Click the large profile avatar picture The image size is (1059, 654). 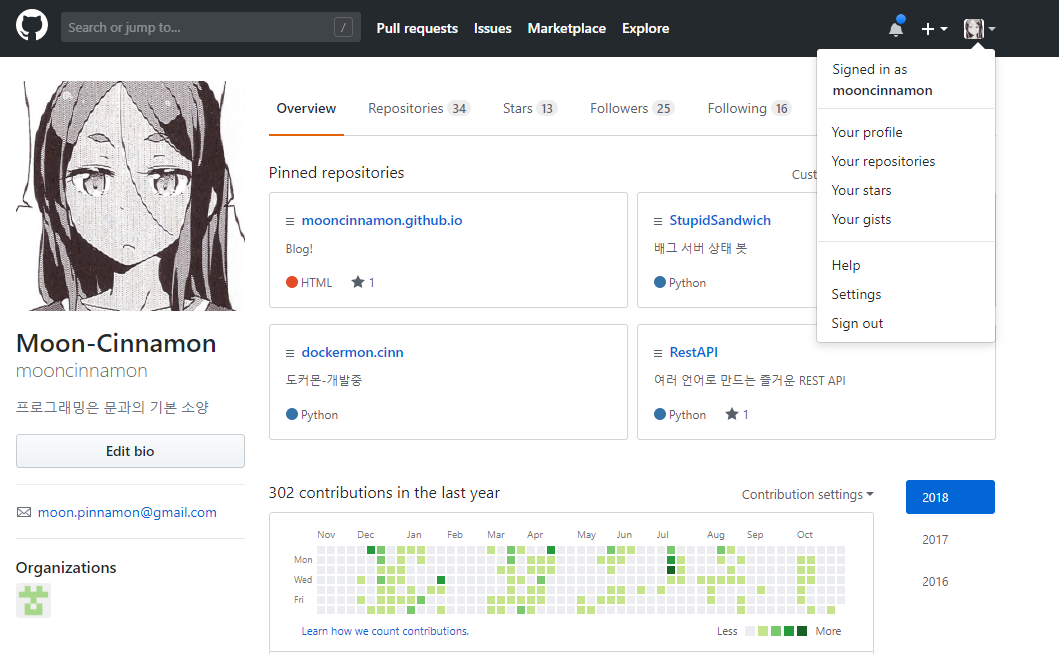130,195
